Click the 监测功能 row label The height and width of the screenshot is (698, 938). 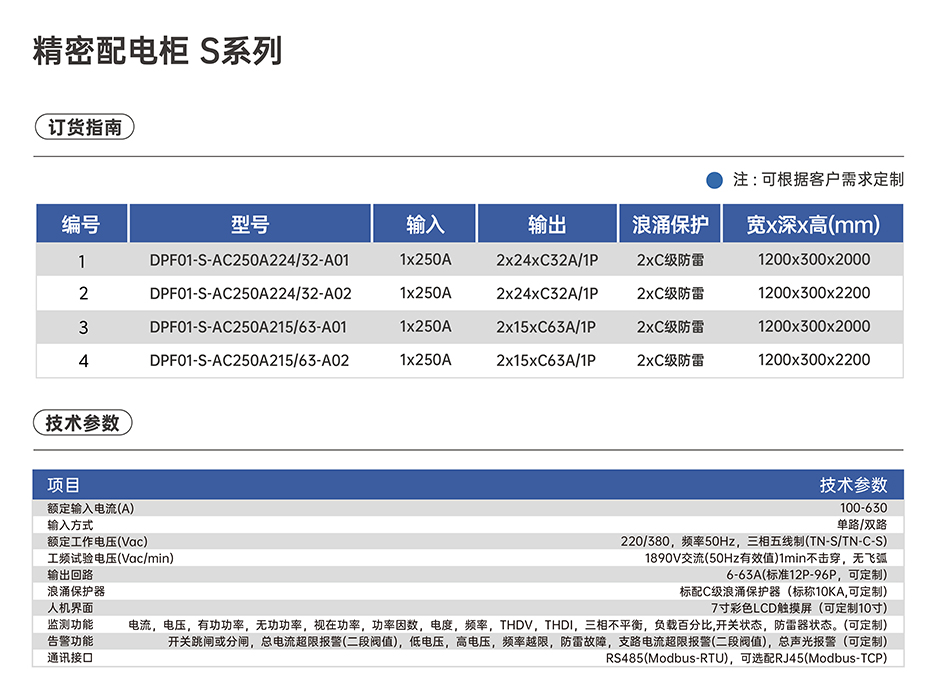click(x=69, y=624)
